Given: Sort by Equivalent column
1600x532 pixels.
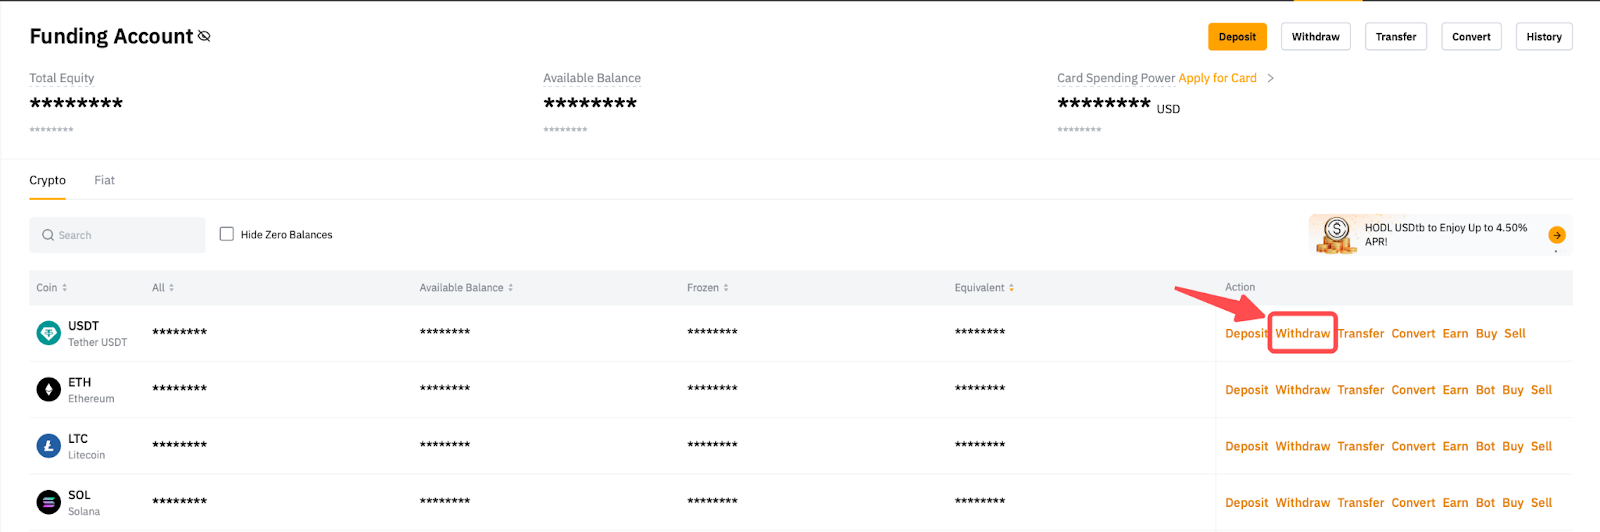Looking at the screenshot, I should click(984, 288).
